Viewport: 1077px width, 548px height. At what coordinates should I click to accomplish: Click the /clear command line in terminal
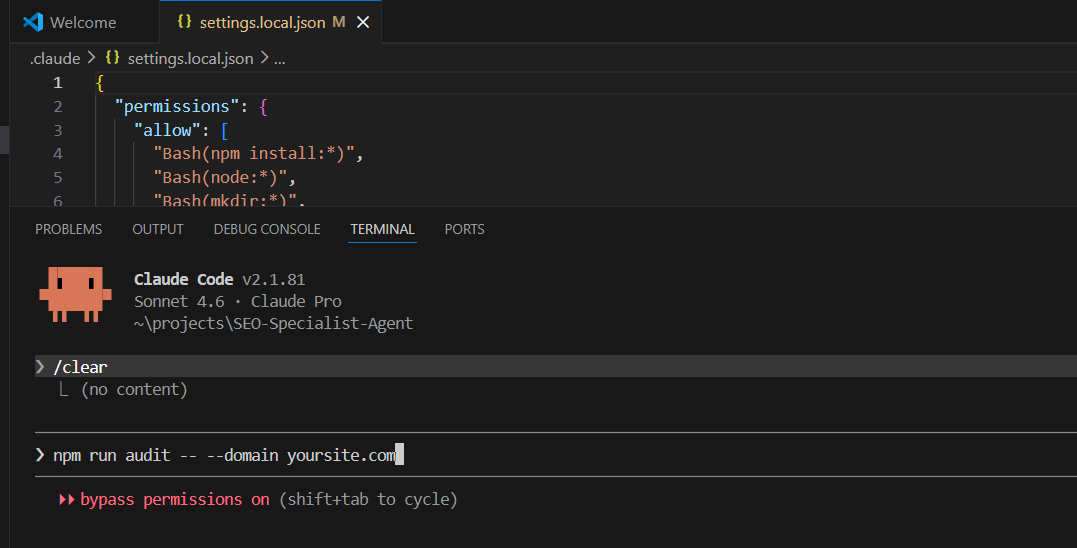556,367
